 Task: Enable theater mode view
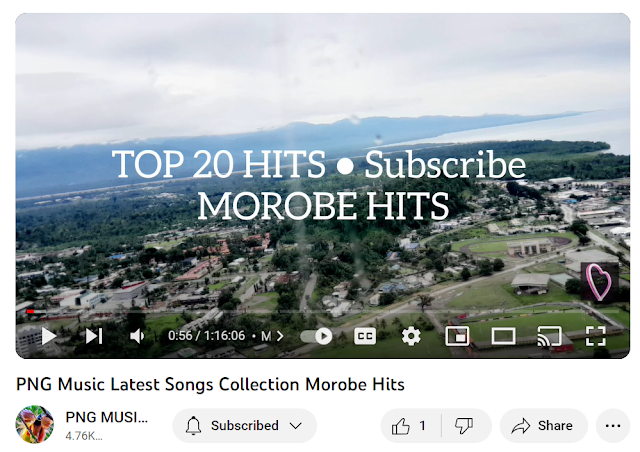(503, 336)
